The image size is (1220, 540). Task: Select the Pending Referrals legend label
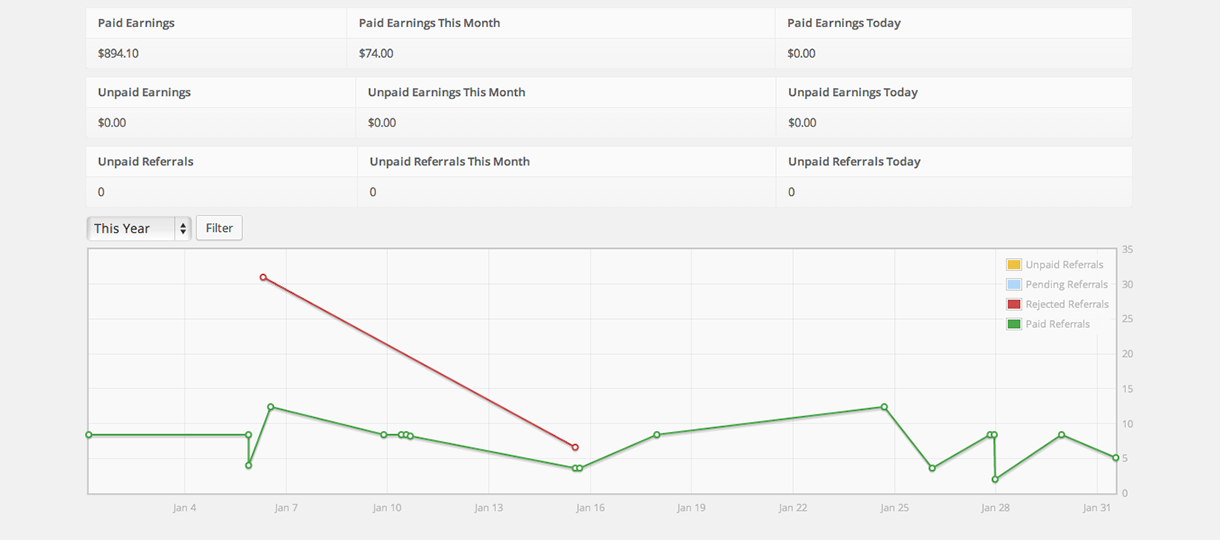(x=1066, y=285)
